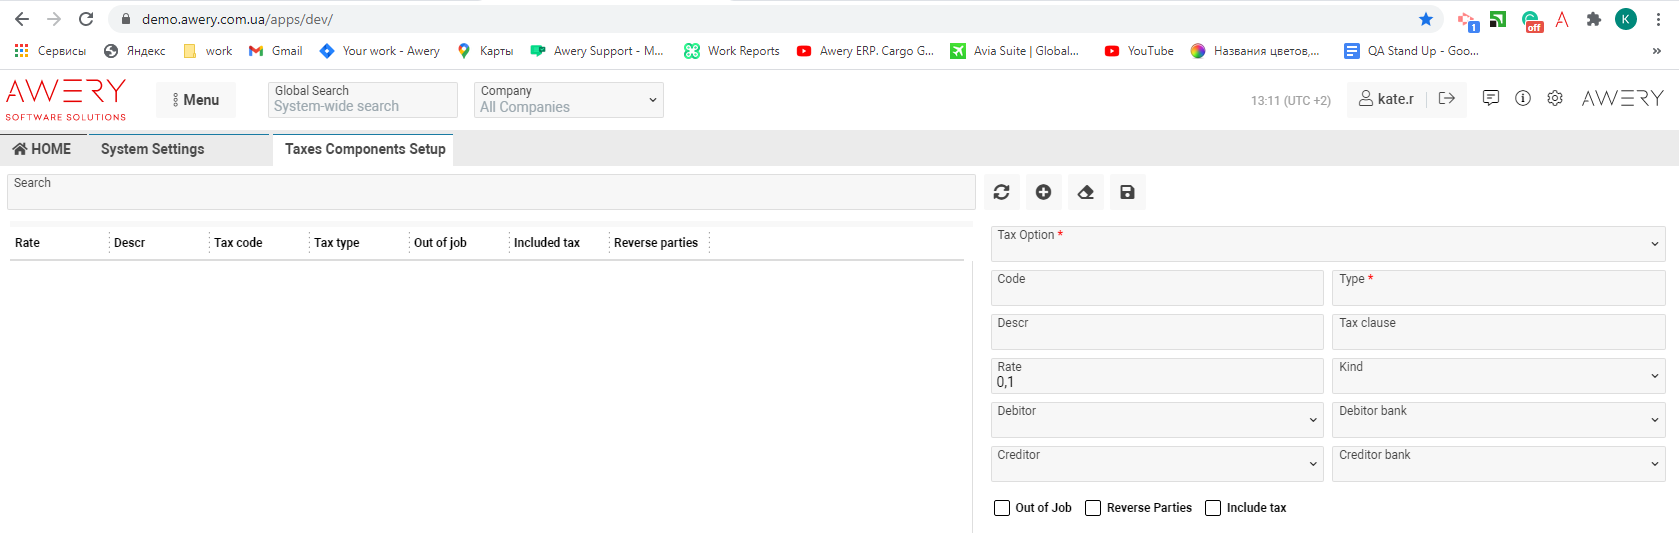The height and width of the screenshot is (533, 1679).
Task: Check the Reverse Parties checkbox
Action: pyautogui.click(x=1093, y=508)
